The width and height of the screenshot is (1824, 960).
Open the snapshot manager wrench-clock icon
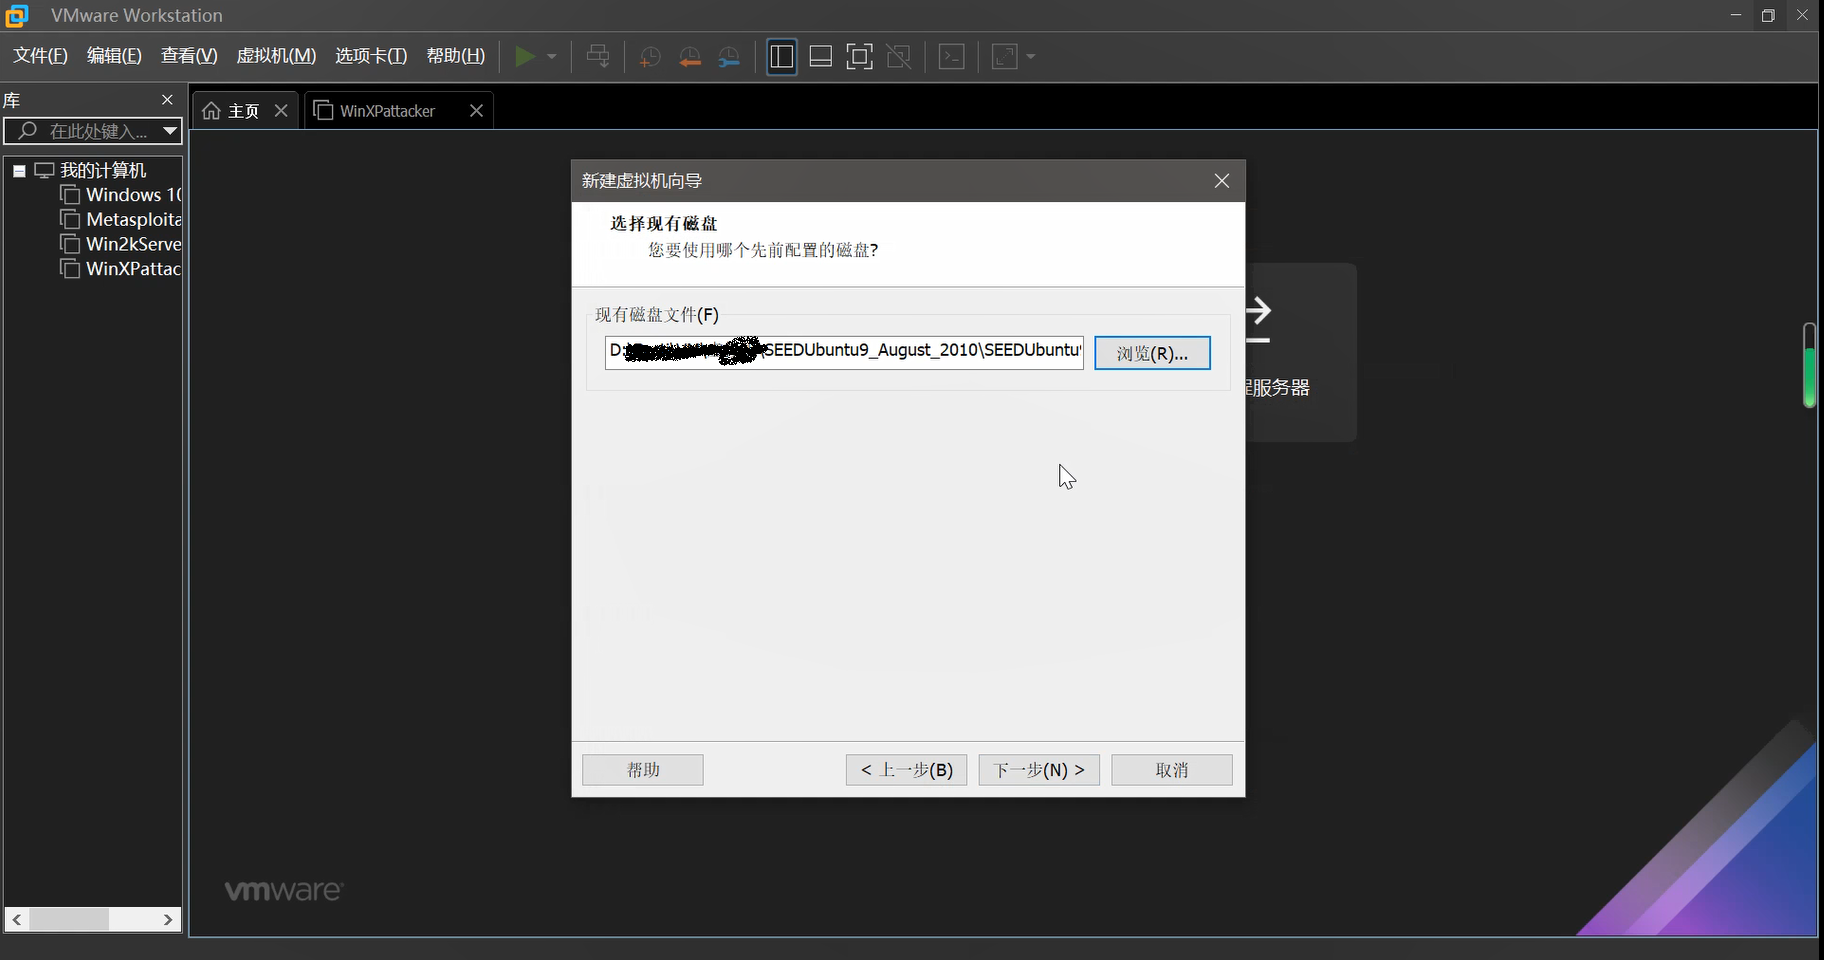click(730, 57)
